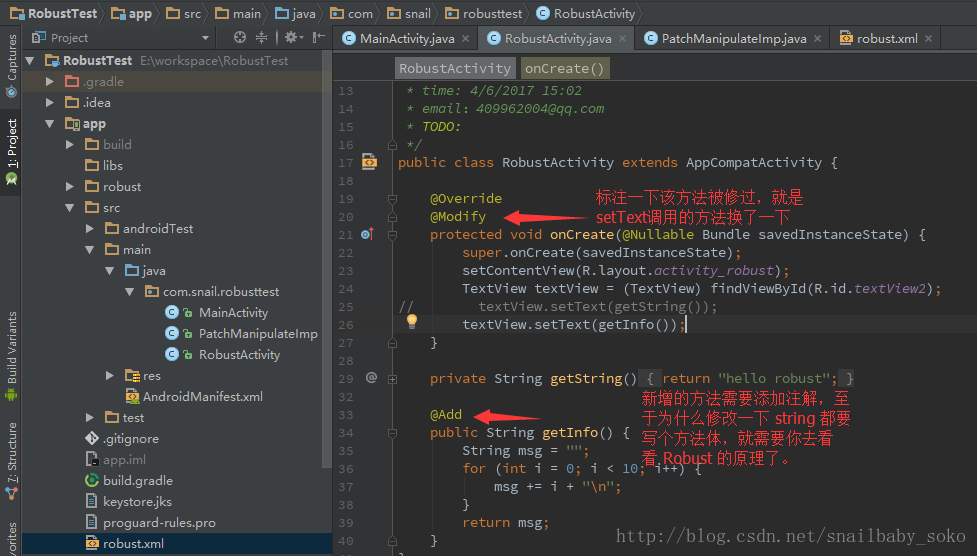Viewport: 977px width, 556px height.
Task: Click the @ gutter marker on line 29
Action: [x=371, y=377]
